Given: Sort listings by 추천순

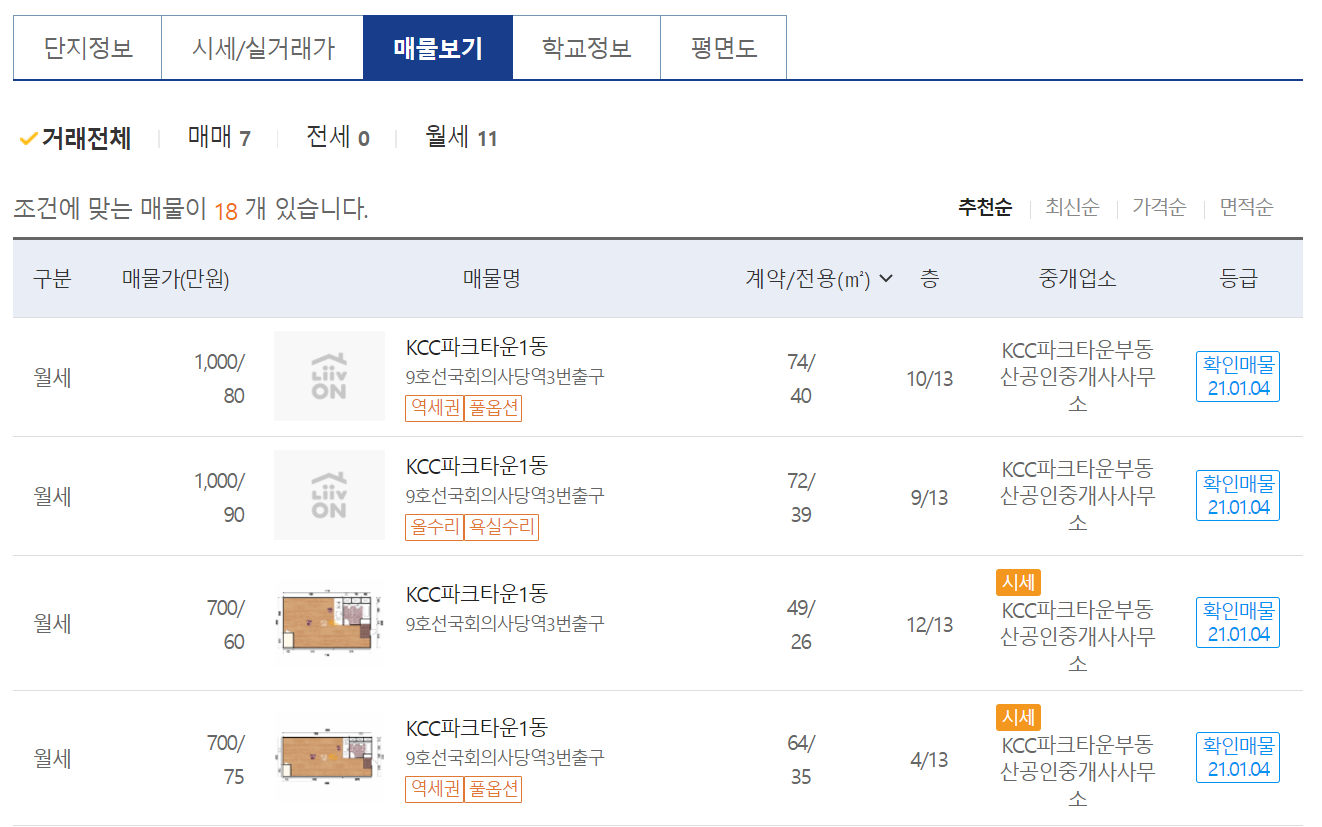Looking at the screenshot, I should 985,208.
